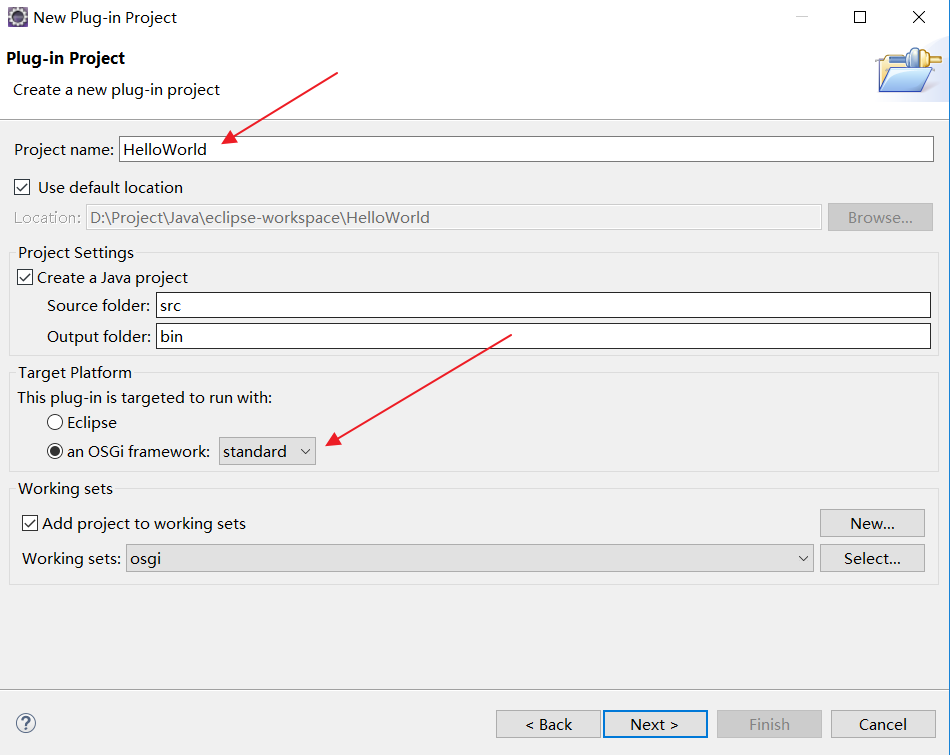Open the help question mark icon
Image resolution: width=950 pixels, height=755 pixels.
coord(26,723)
